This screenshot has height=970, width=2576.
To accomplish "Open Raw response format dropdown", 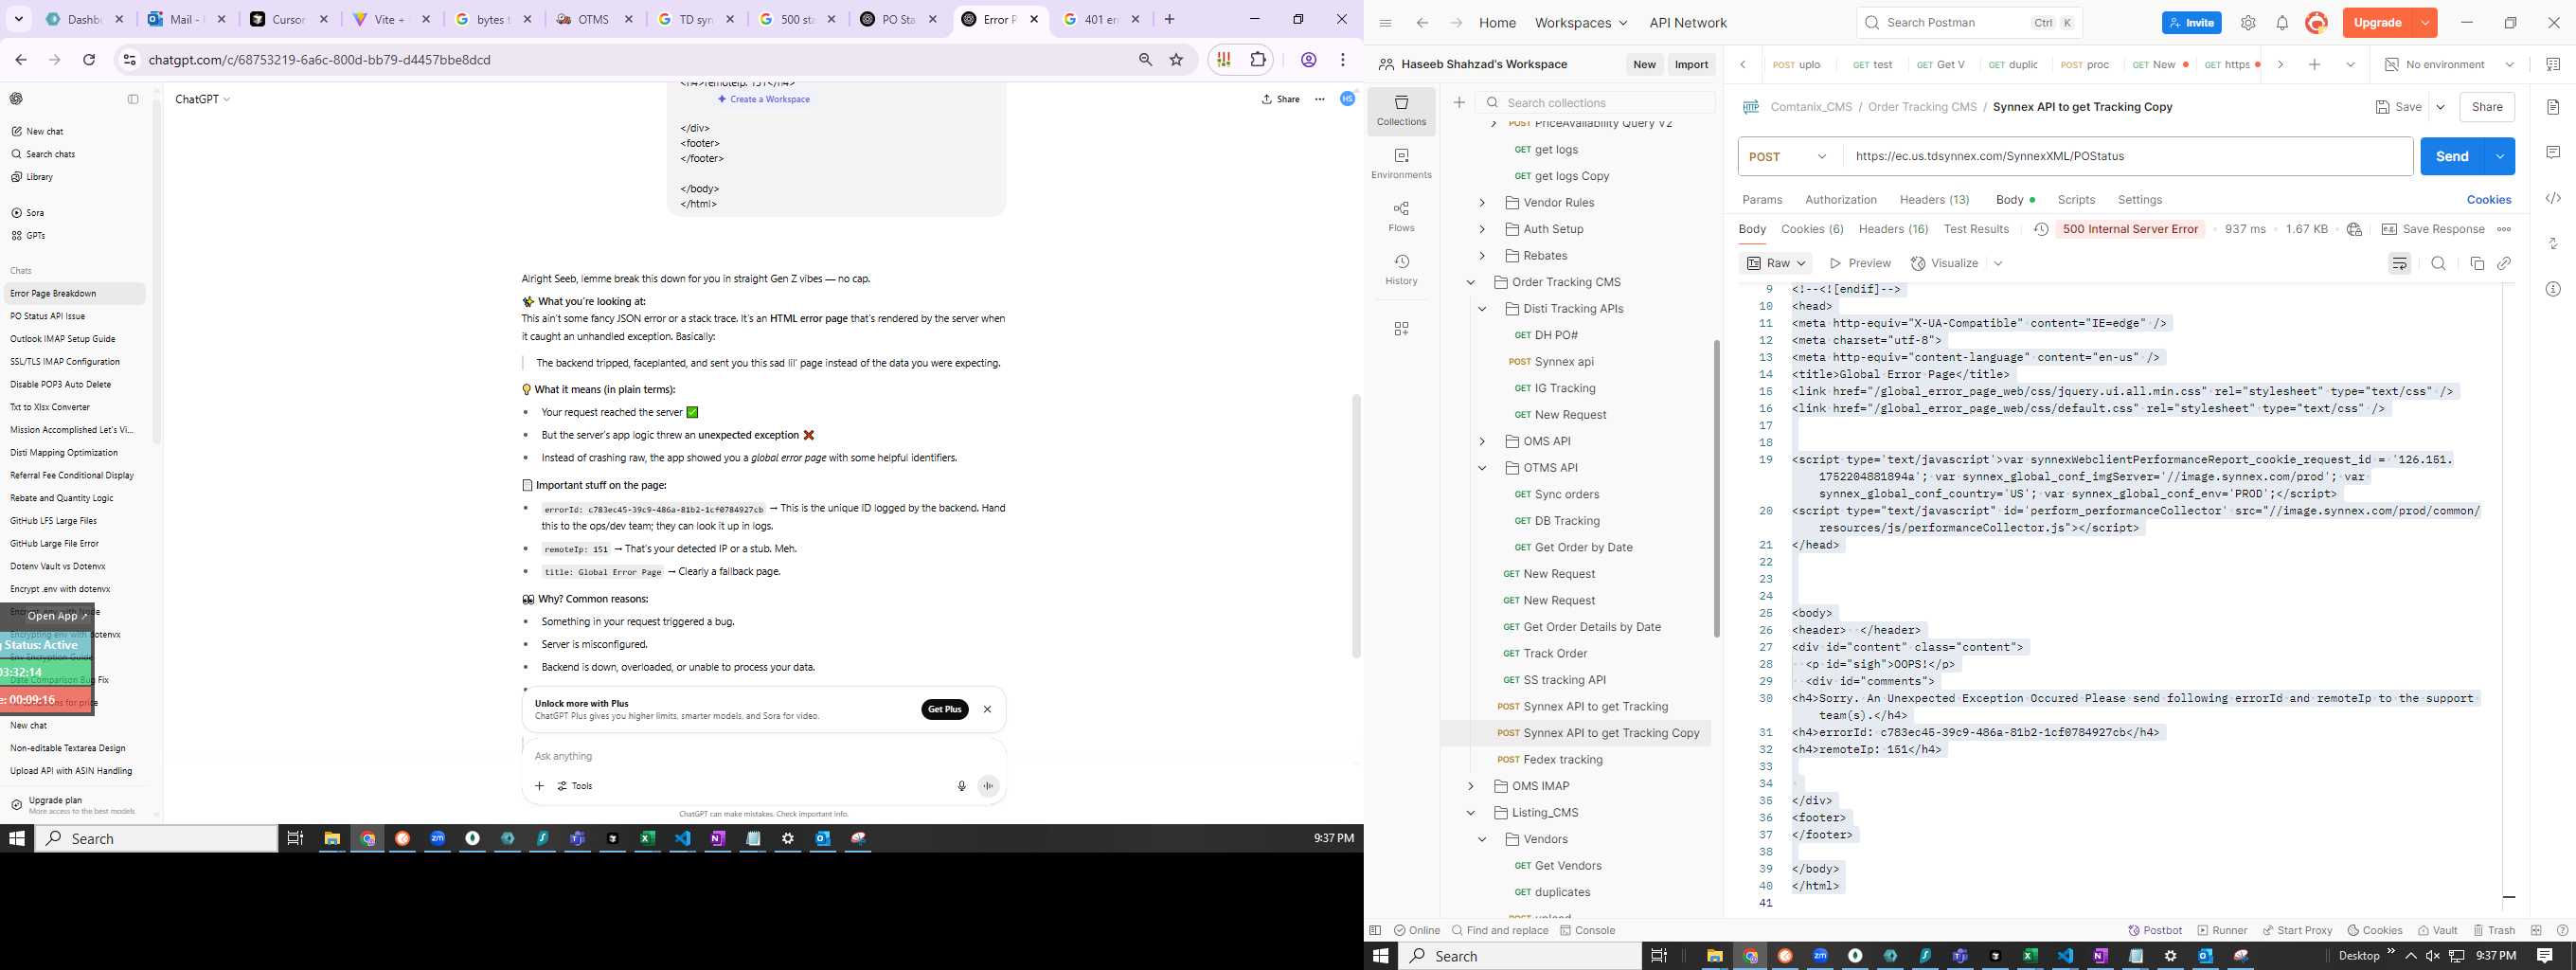I will pyautogui.click(x=1776, y=263).
